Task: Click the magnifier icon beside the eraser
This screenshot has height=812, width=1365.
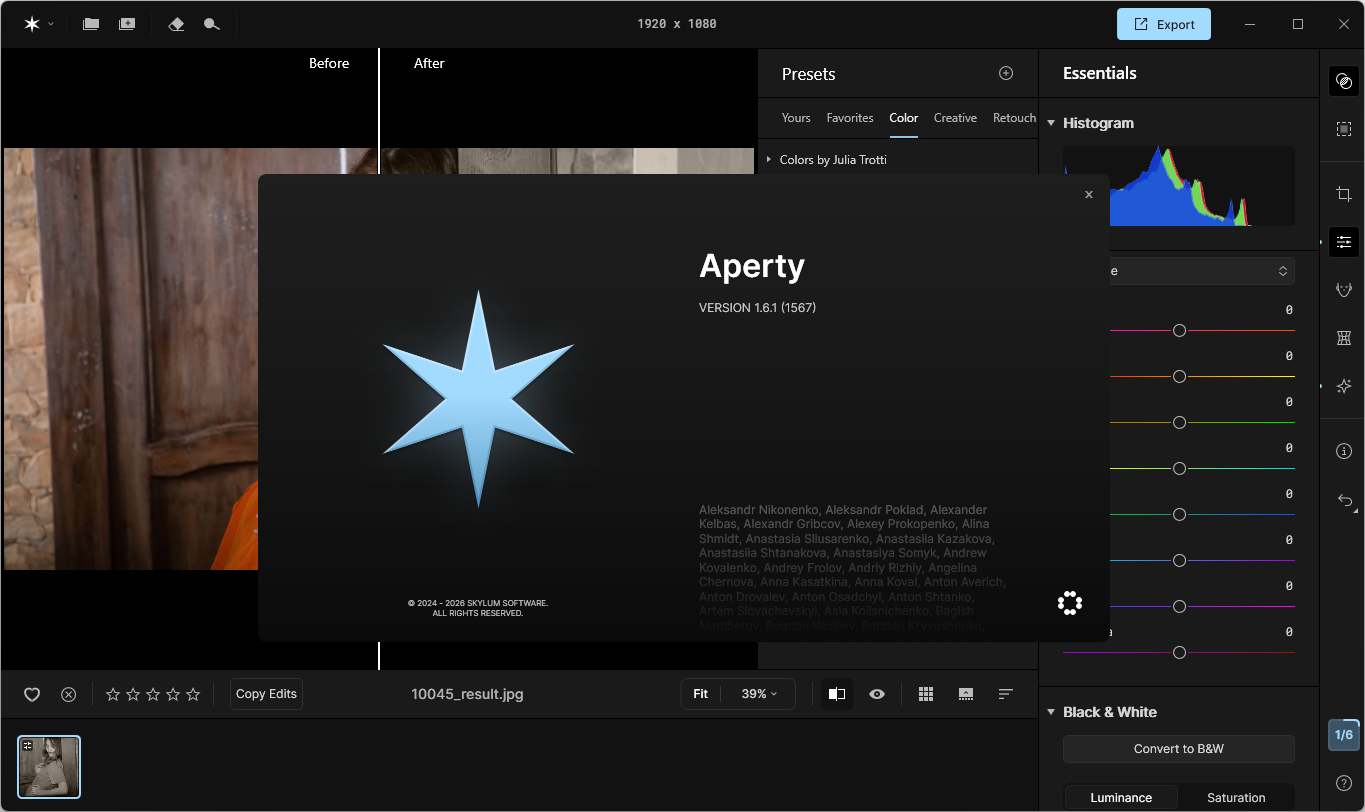Action: point(211,24)
